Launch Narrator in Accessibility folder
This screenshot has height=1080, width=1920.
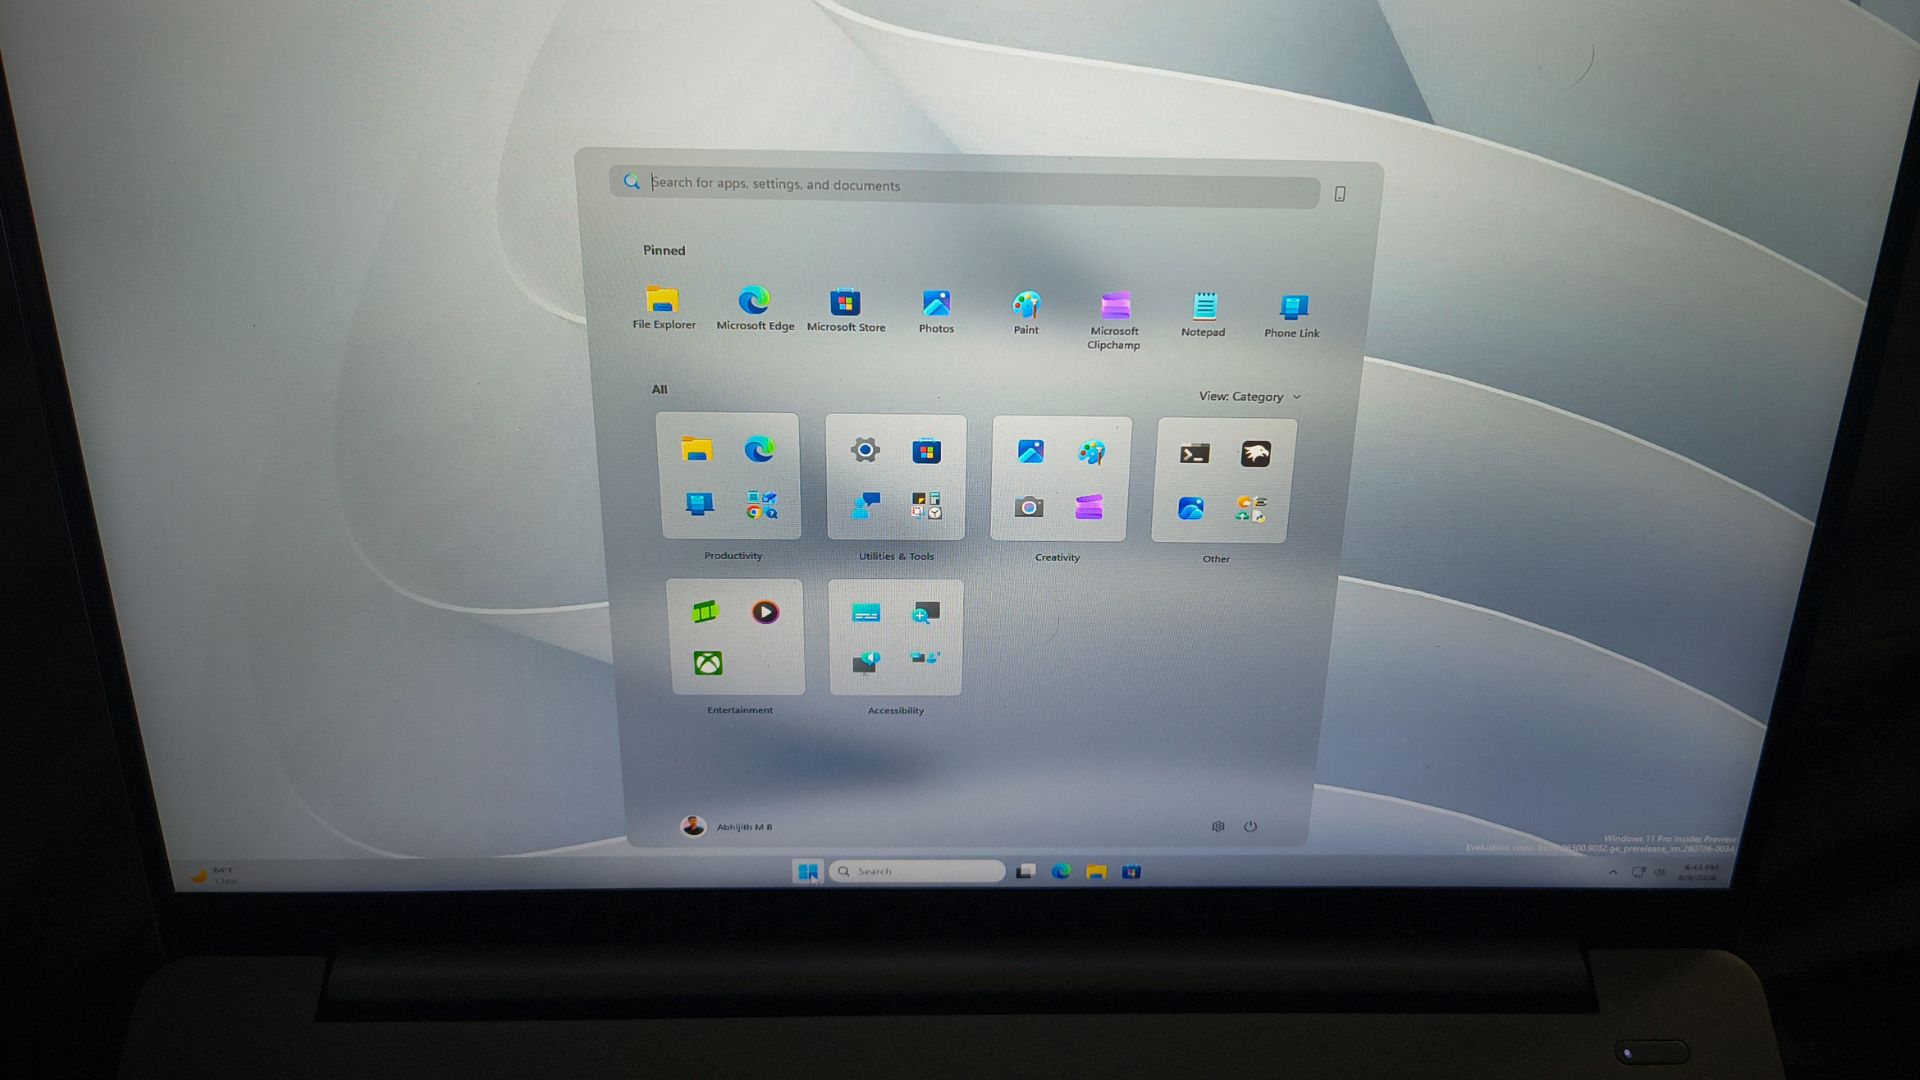pyautogui.click(x=866, y=661)
